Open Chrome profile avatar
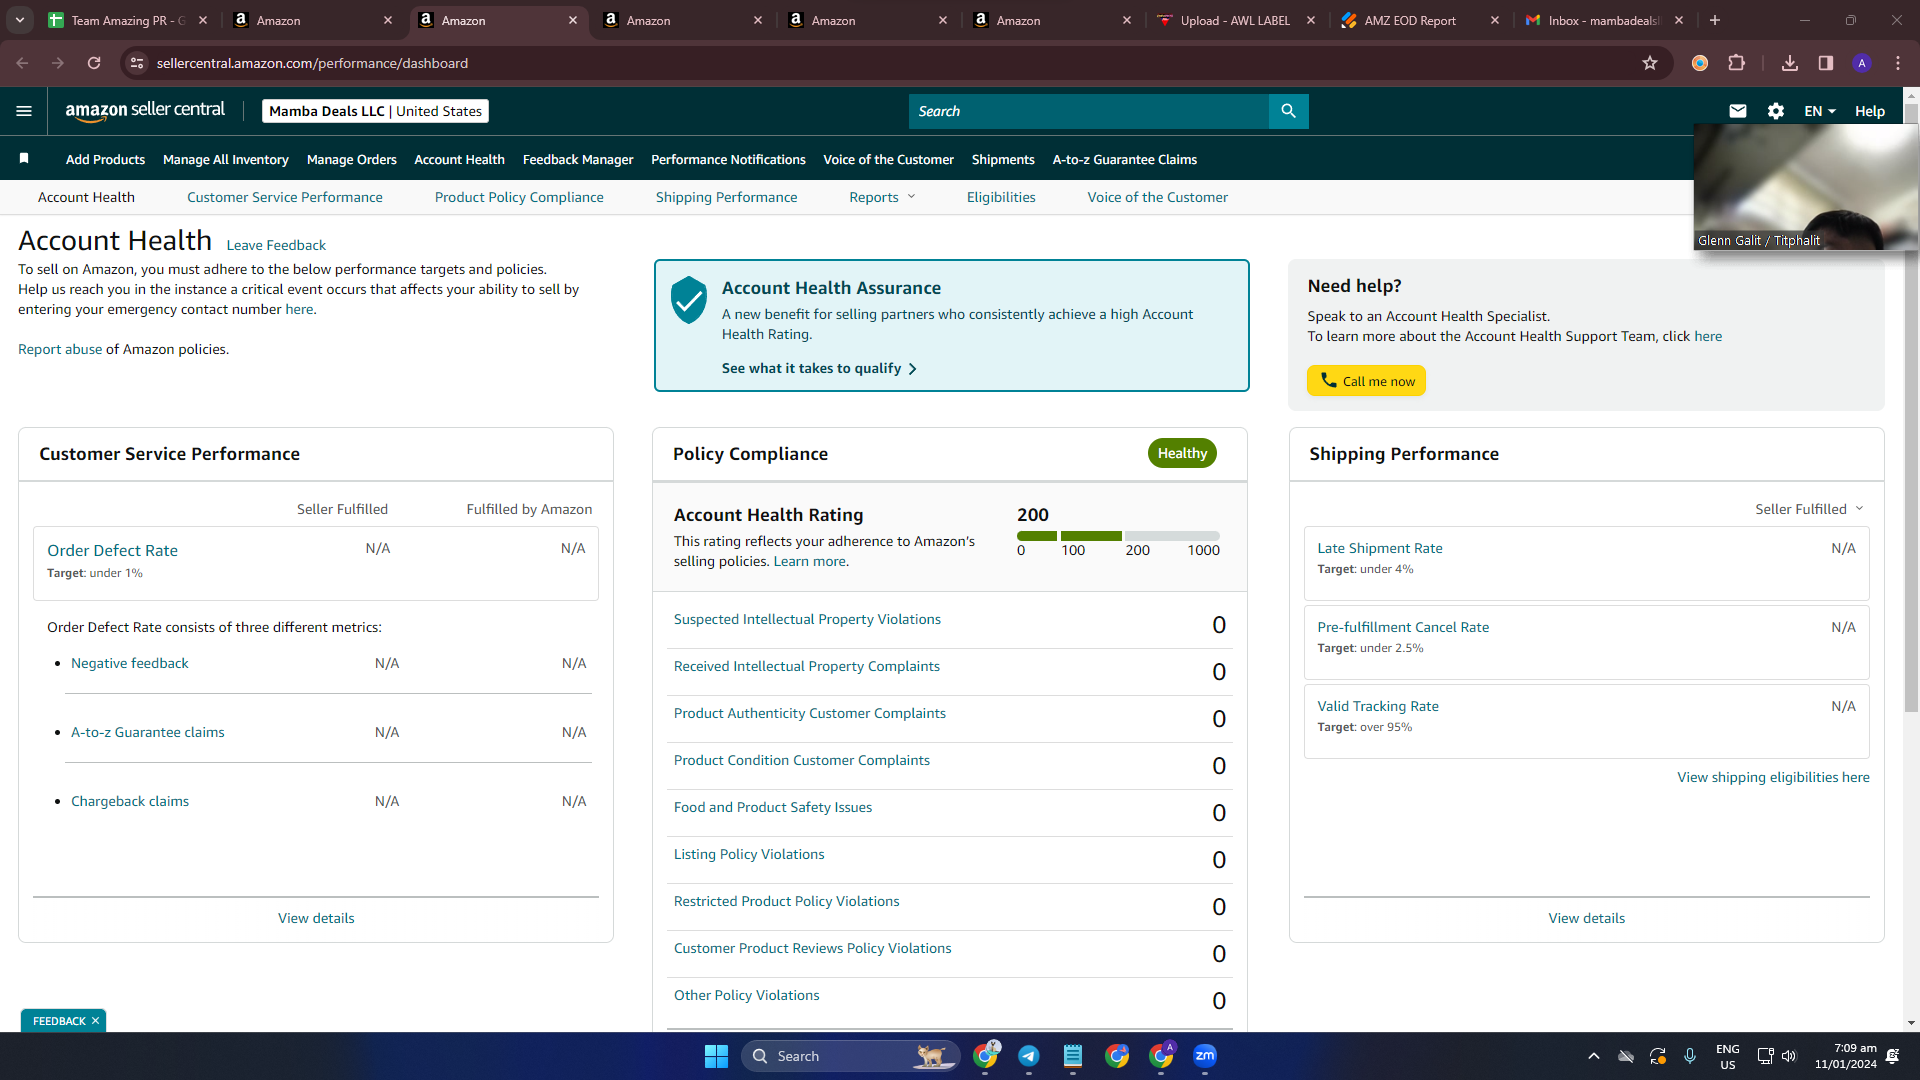This screenshot has width=1920, height=1080. (x=1862, y=63)
